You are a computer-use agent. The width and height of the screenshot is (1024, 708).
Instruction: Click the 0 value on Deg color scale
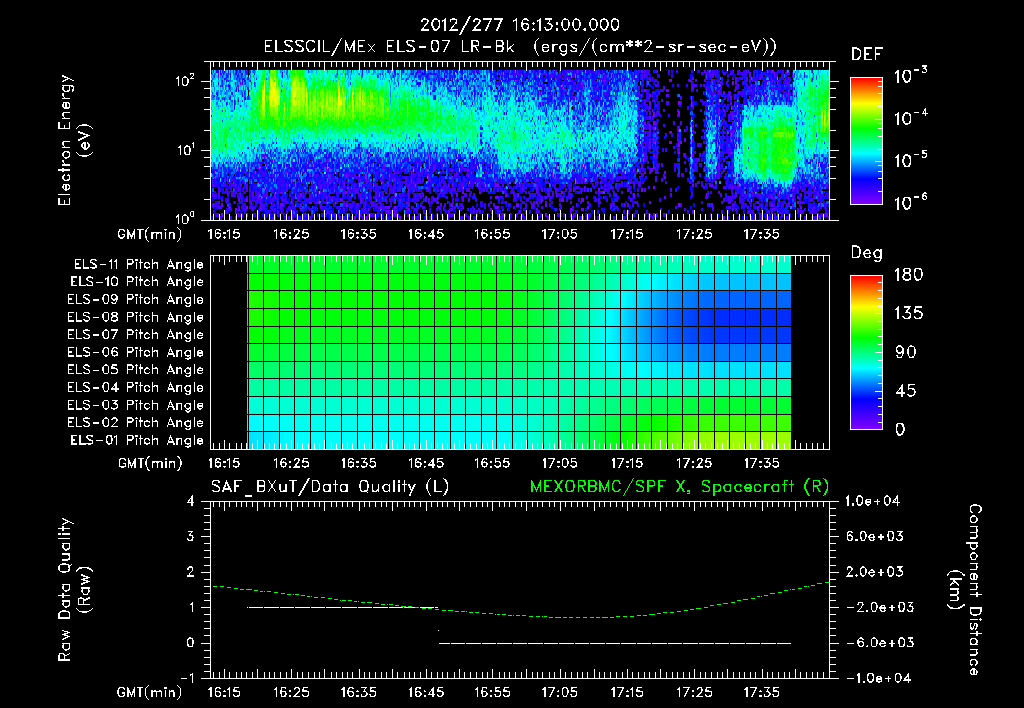point(900,430)
